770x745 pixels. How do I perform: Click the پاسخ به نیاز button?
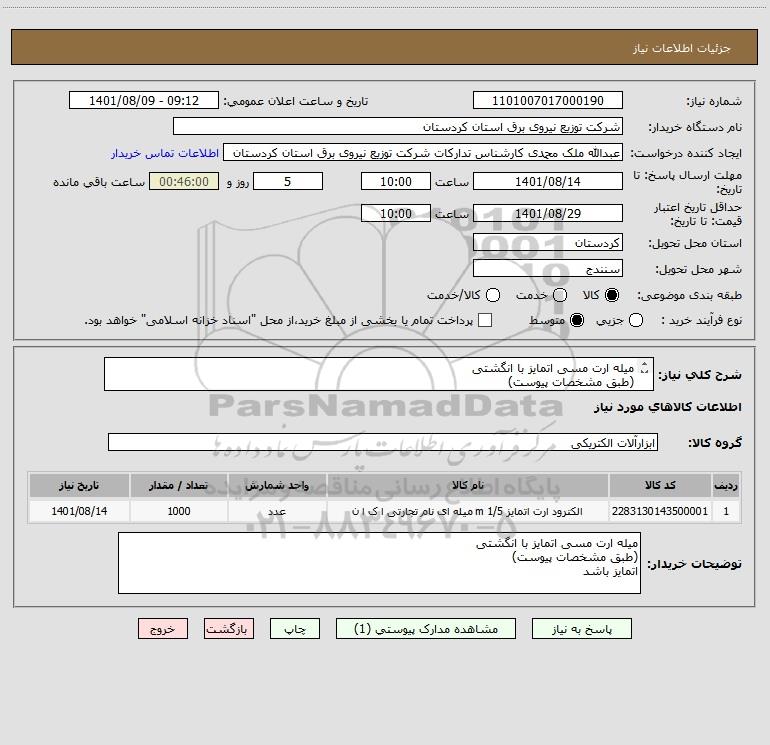(581, 629)
